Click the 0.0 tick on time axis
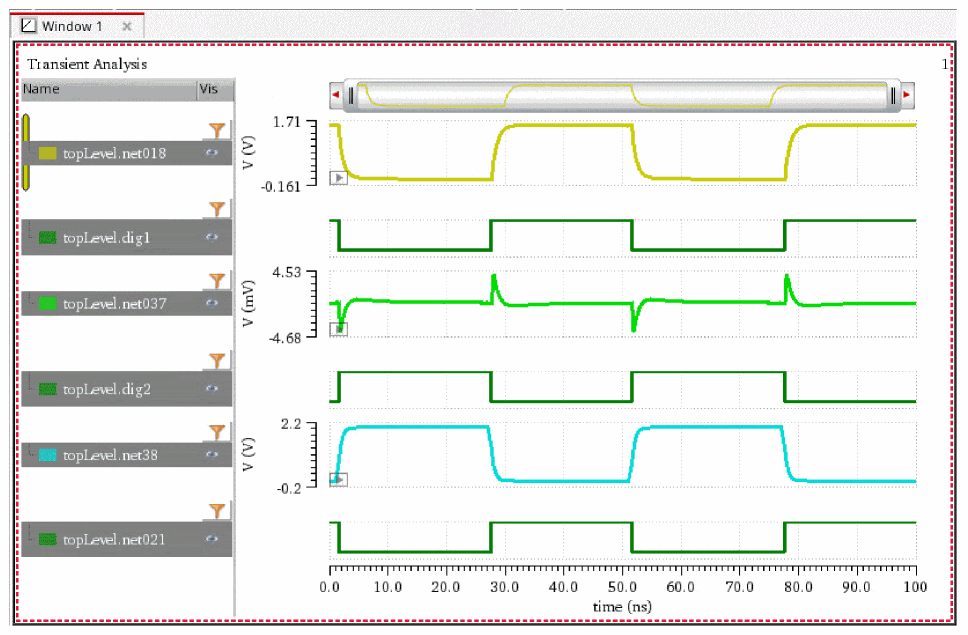968x635 pixels. (x=330, y=587)
